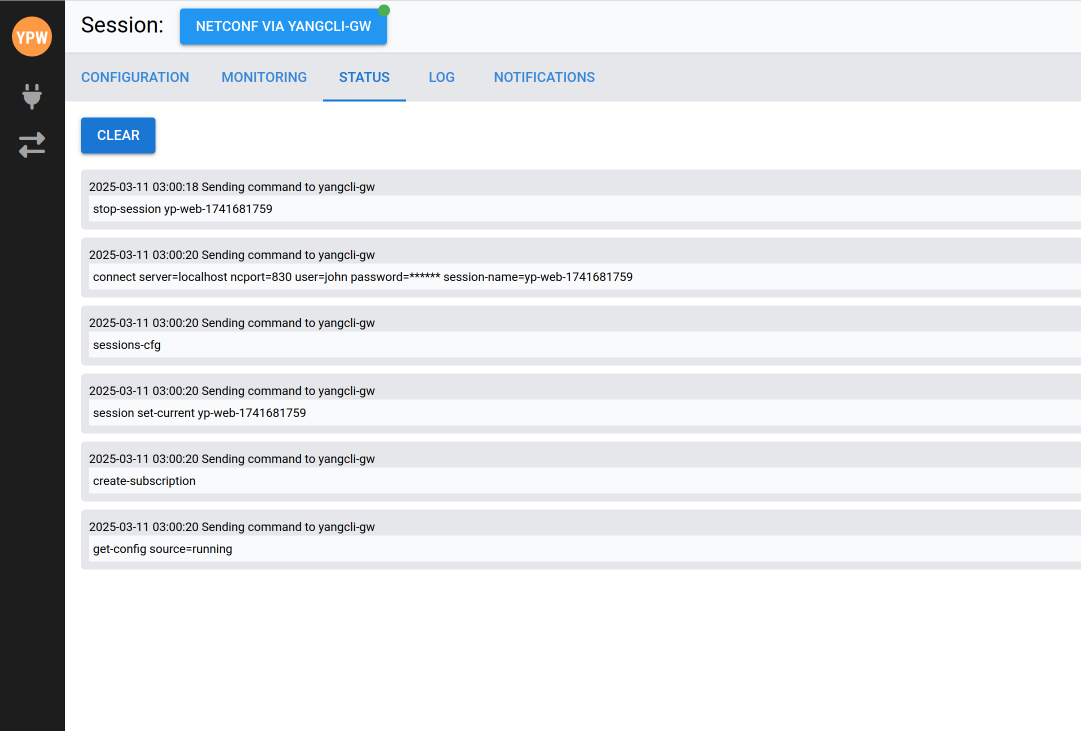Screen dimensions: 1081x731
Task: Click the connect server=localhost command line
Action: point(362,277)
